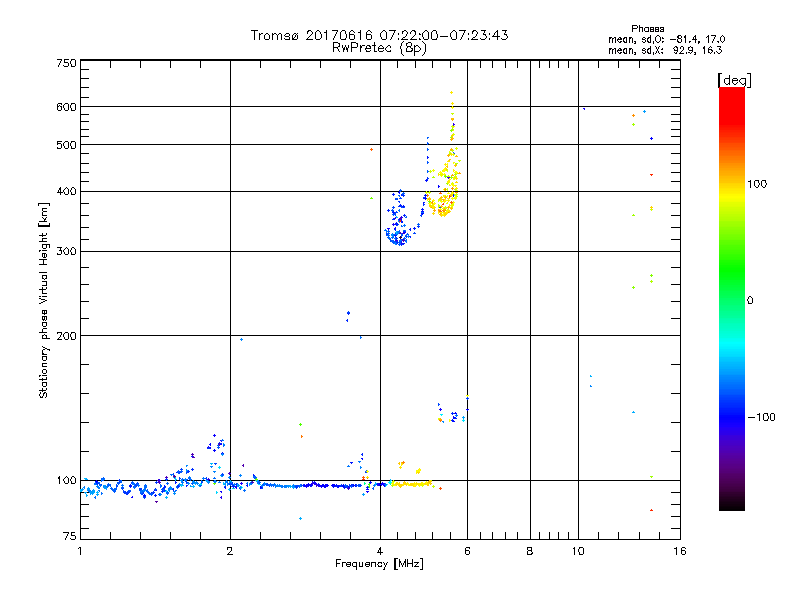Click the 'RwPretec (8p)' subtitle
This screenshot has height=600, width=800.
click(379, 48)
